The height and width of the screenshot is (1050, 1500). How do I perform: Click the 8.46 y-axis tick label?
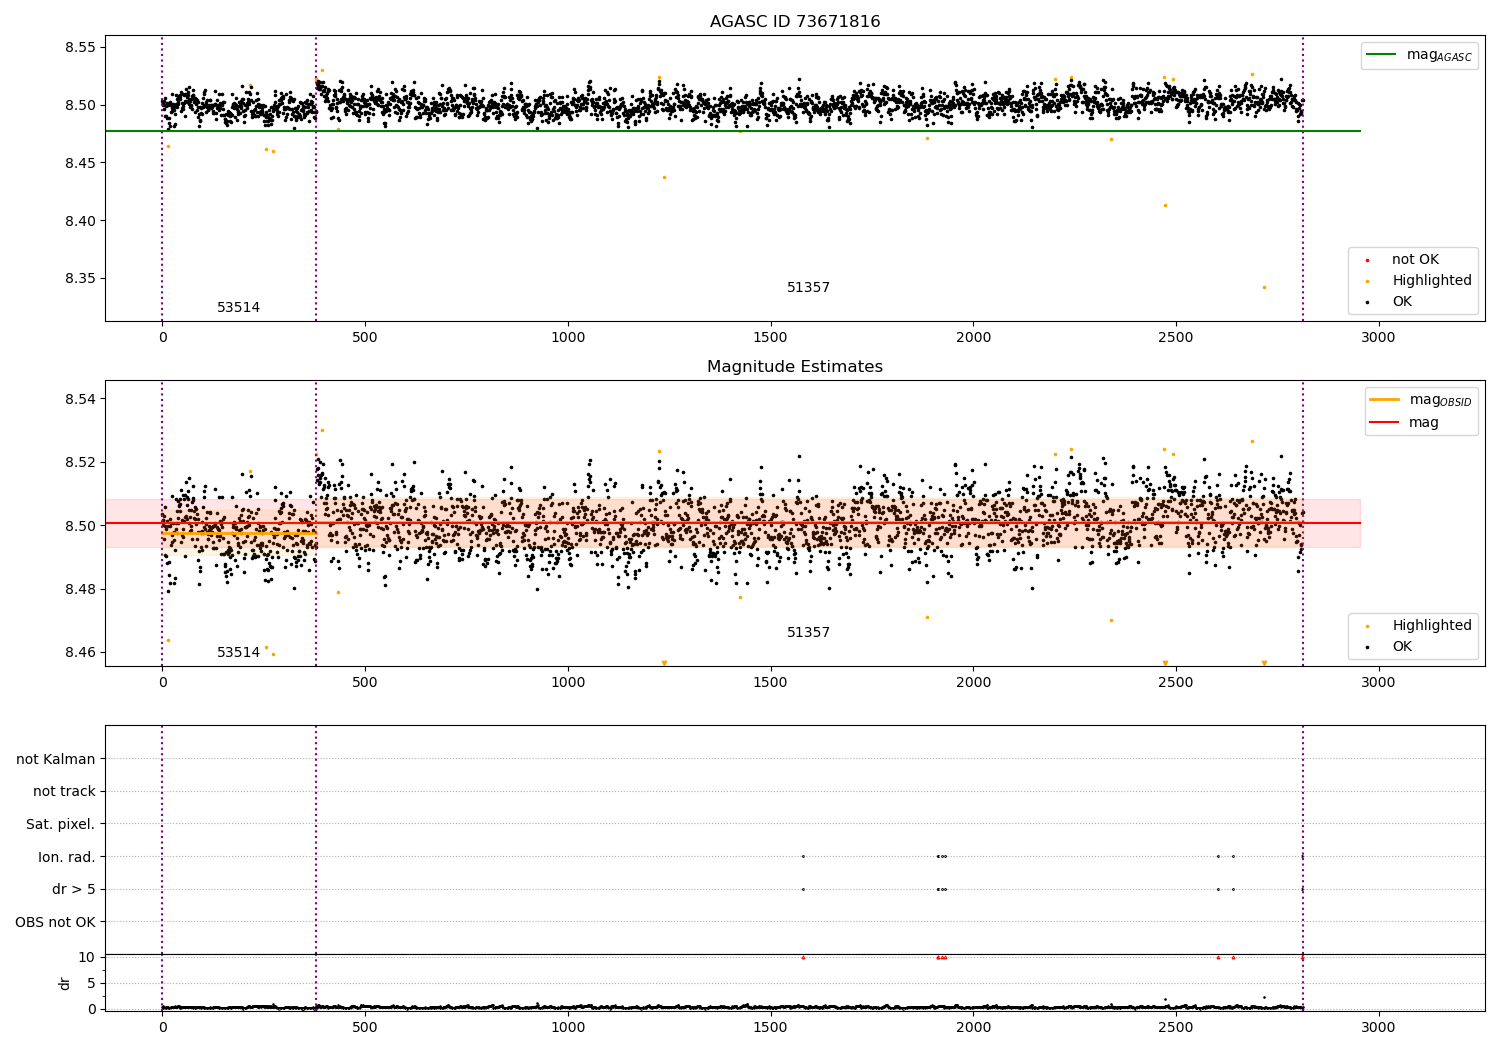coord(79,653)
